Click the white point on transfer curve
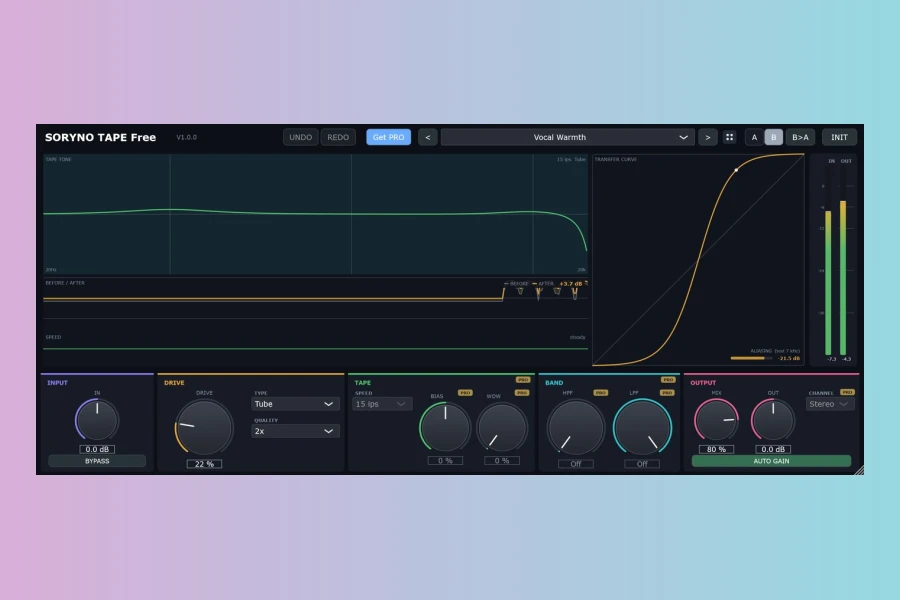Image resolution: width=900 pixels, height=600 pixels. pyautogui.click(x=736, y=170)
